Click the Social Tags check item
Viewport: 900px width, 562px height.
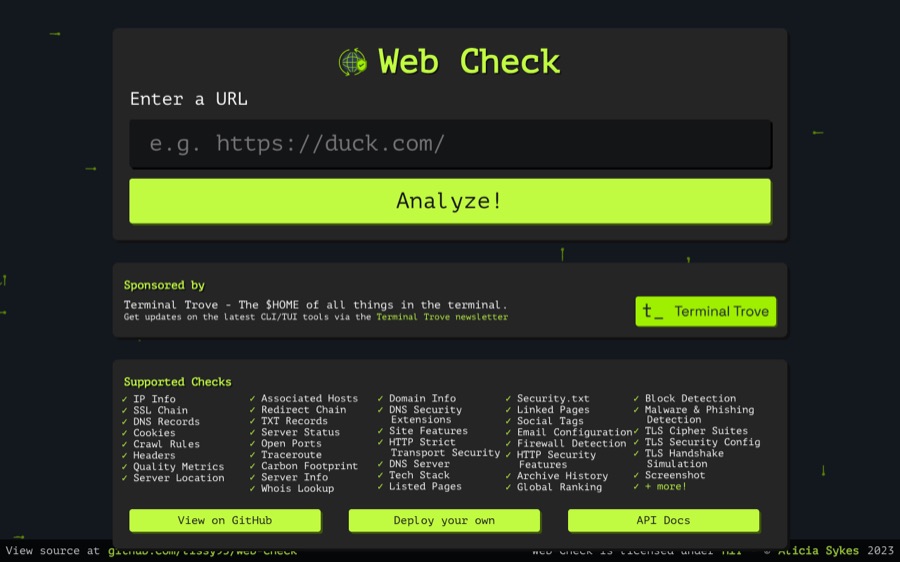[x=550, y=421]
